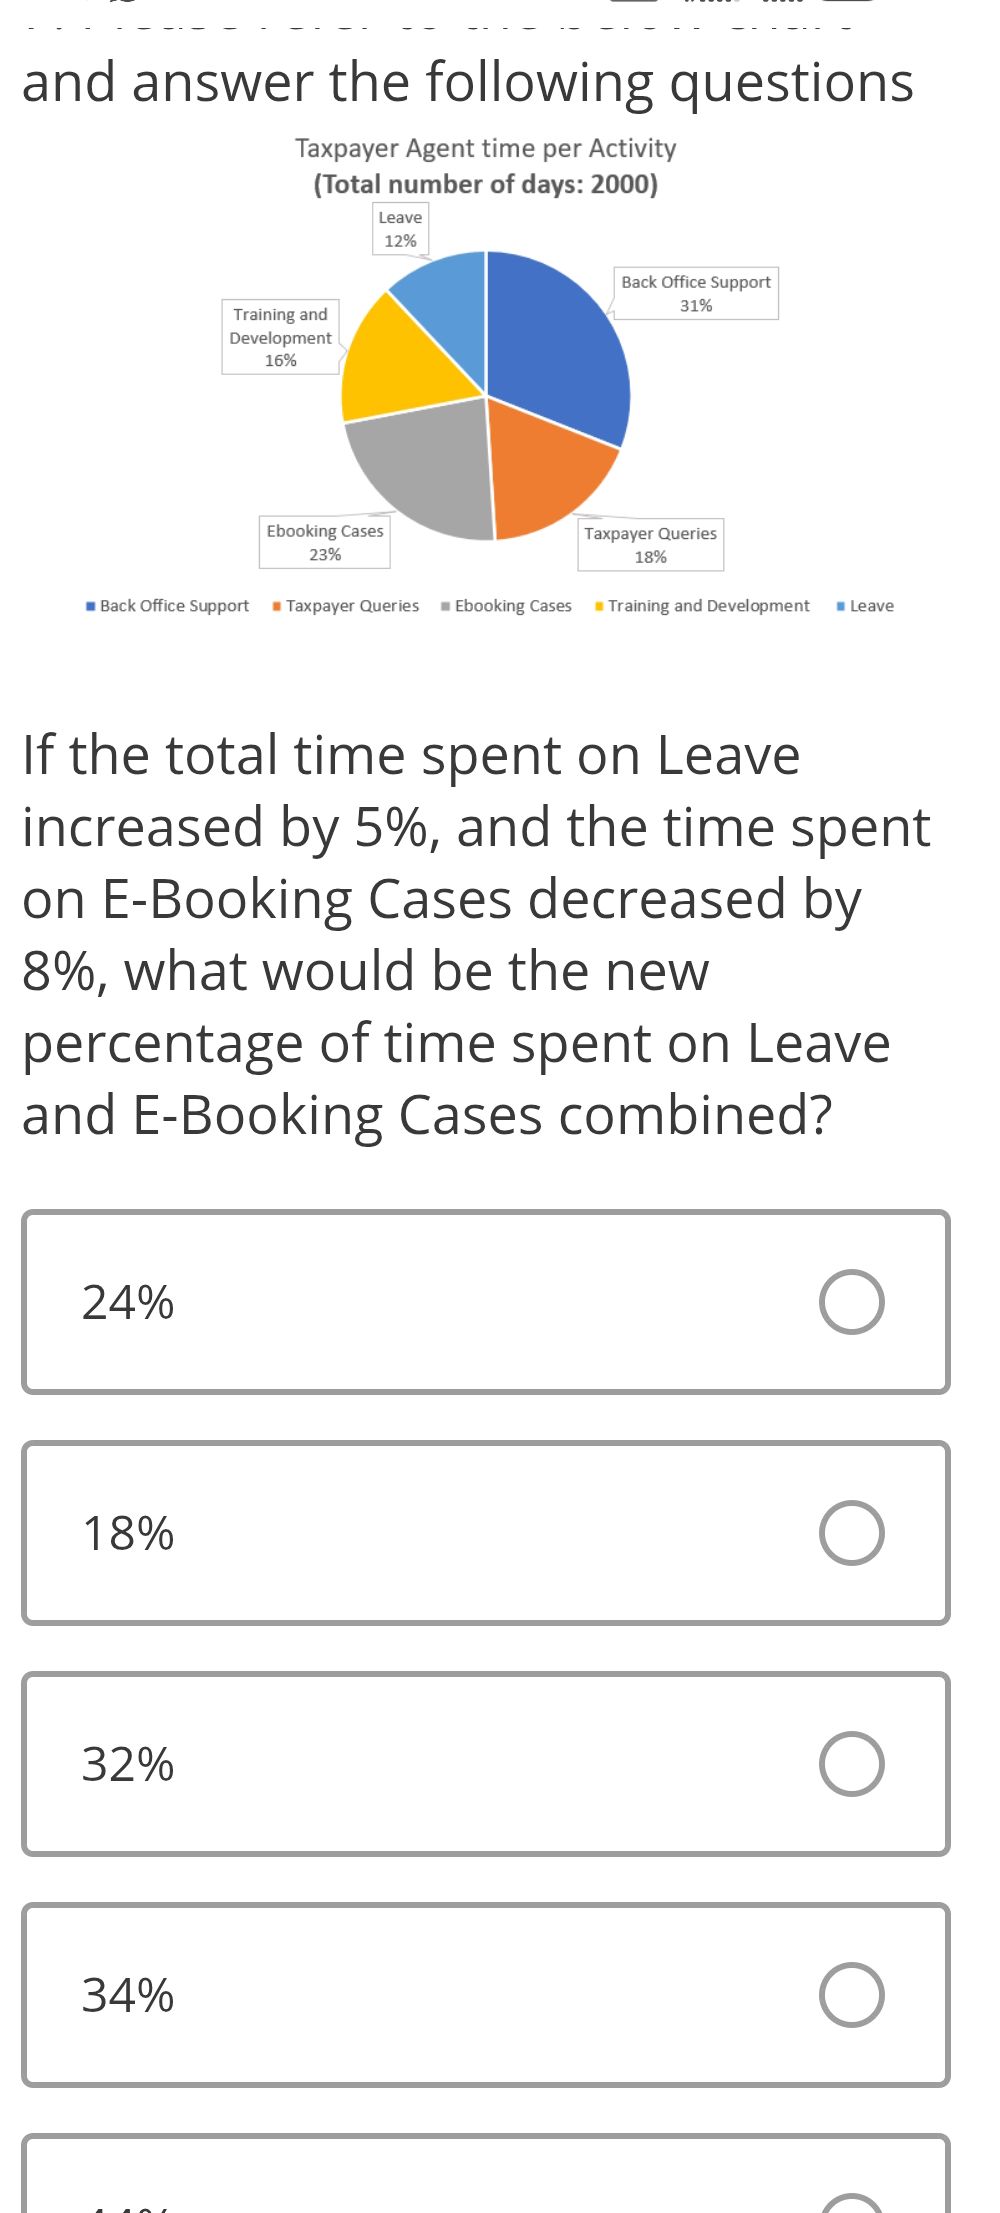Image resolution: width=1000 pixels, height=2213 pixels.
Task: Click the yellow Training and Development legend marker
Action: pyautogui.click(x=598, y=605)
